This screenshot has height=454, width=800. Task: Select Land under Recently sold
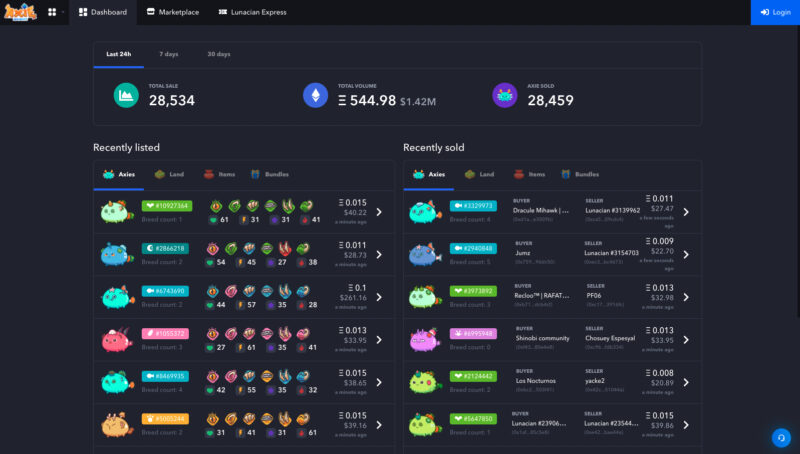(480, 174)
